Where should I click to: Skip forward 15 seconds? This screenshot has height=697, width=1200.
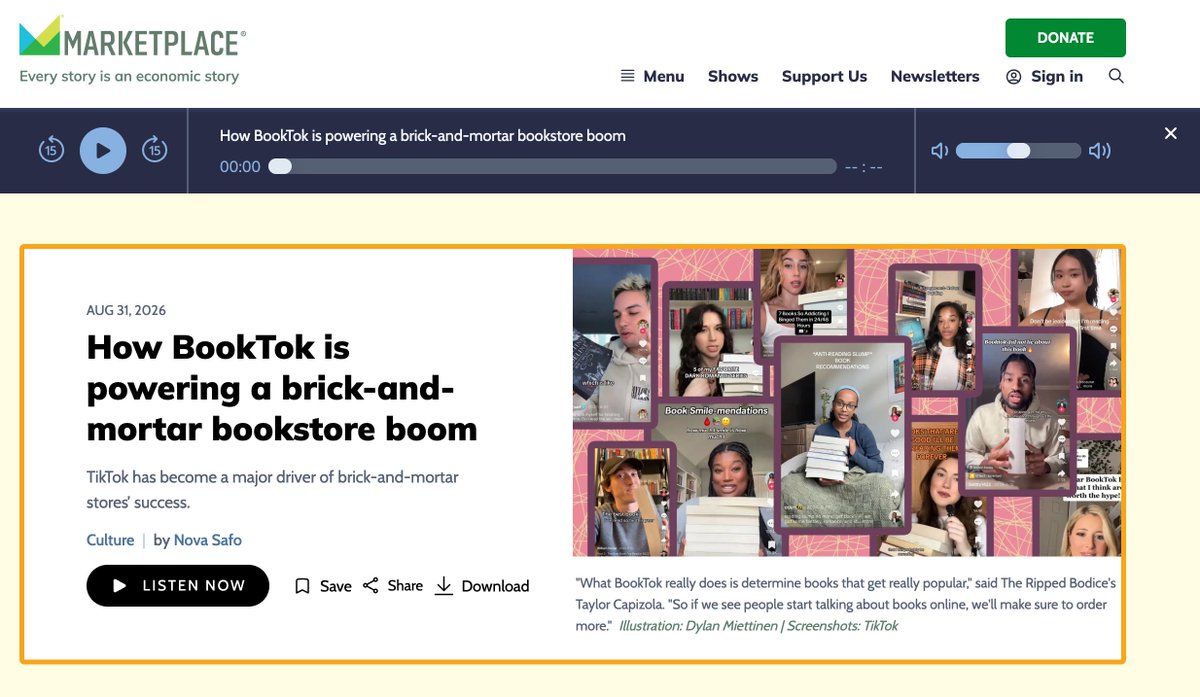click(153, 150)
